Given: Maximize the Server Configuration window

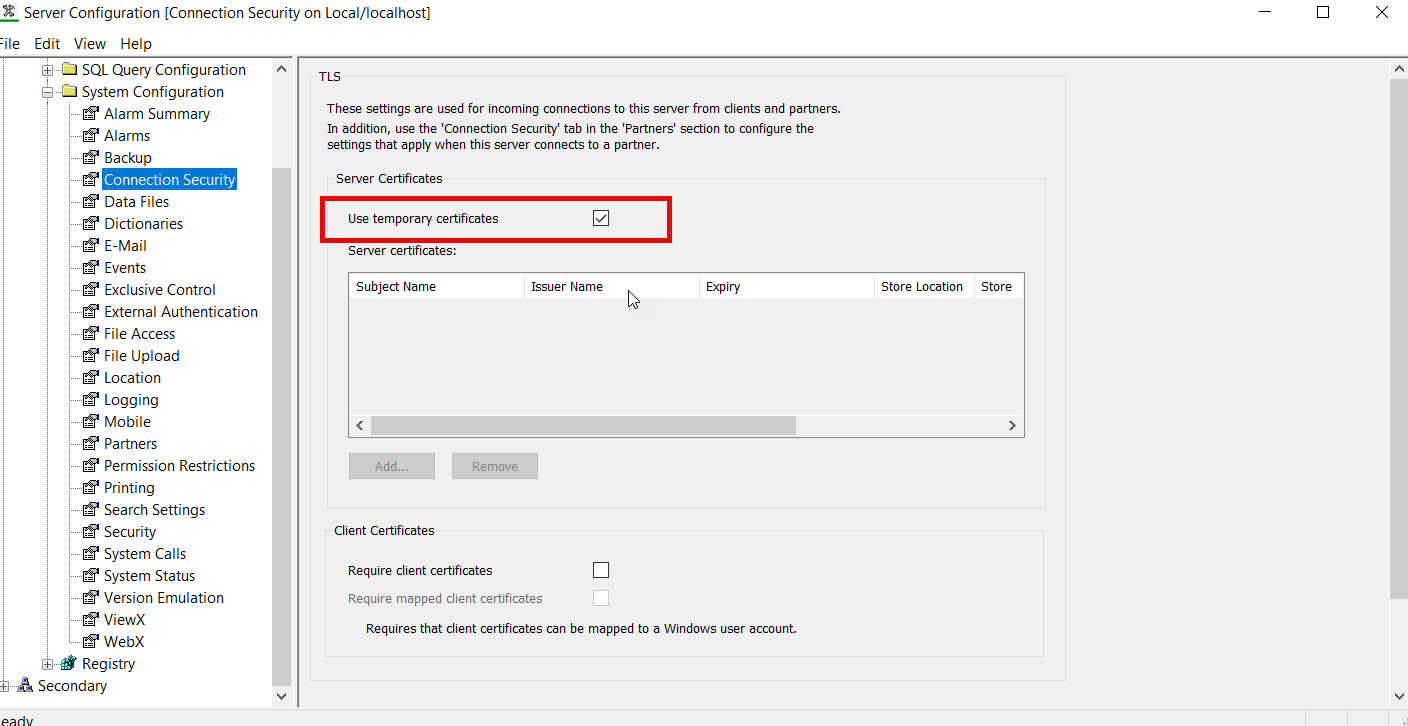Looking at the screenshot, I should [1323, 13].
